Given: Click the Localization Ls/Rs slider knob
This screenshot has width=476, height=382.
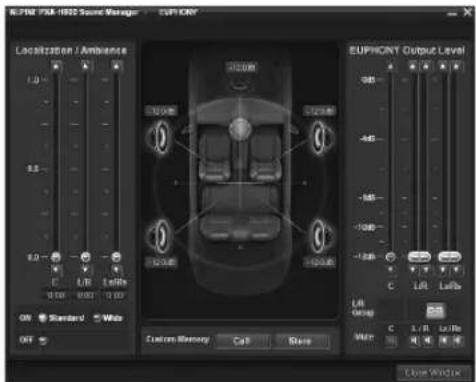Looking at the screenshot, I should [116, 257].
